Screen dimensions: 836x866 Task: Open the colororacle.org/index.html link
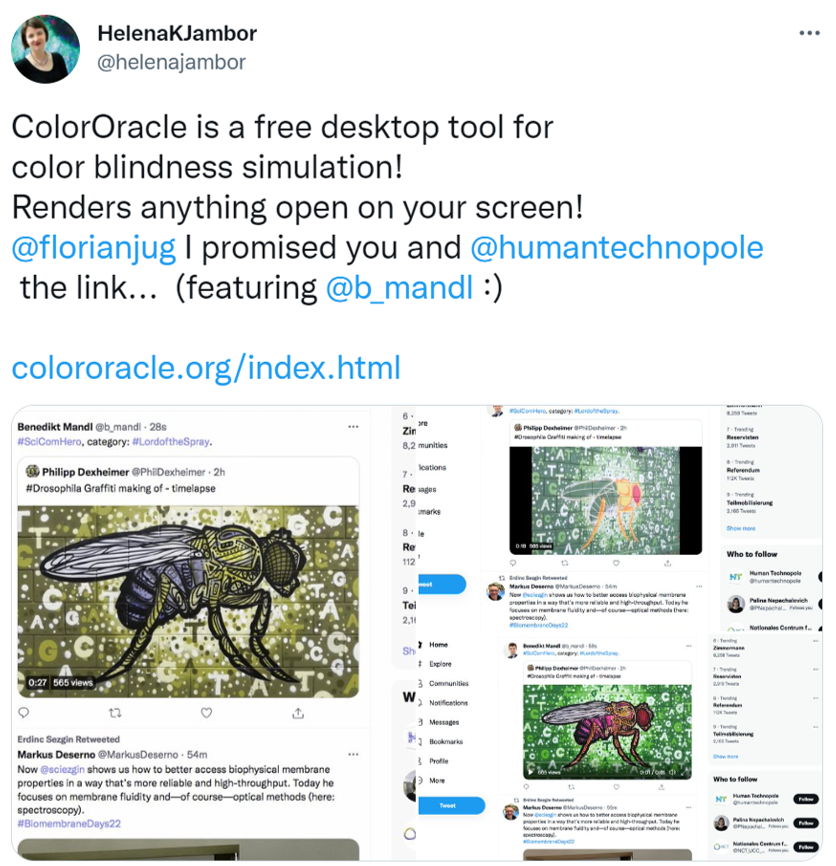click(206, 368)
